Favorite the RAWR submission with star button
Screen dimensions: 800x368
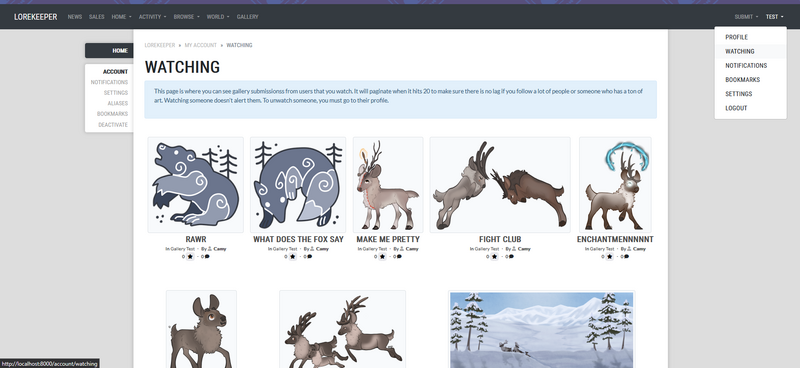coord(190,257)
